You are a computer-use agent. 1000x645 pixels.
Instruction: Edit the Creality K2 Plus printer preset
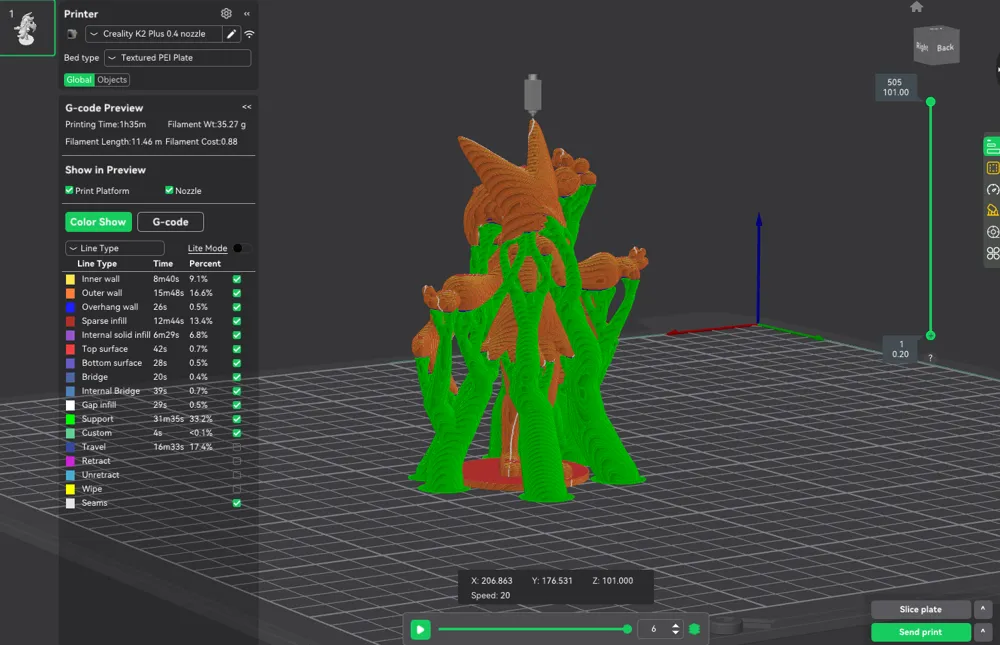[x=232, y=34]
